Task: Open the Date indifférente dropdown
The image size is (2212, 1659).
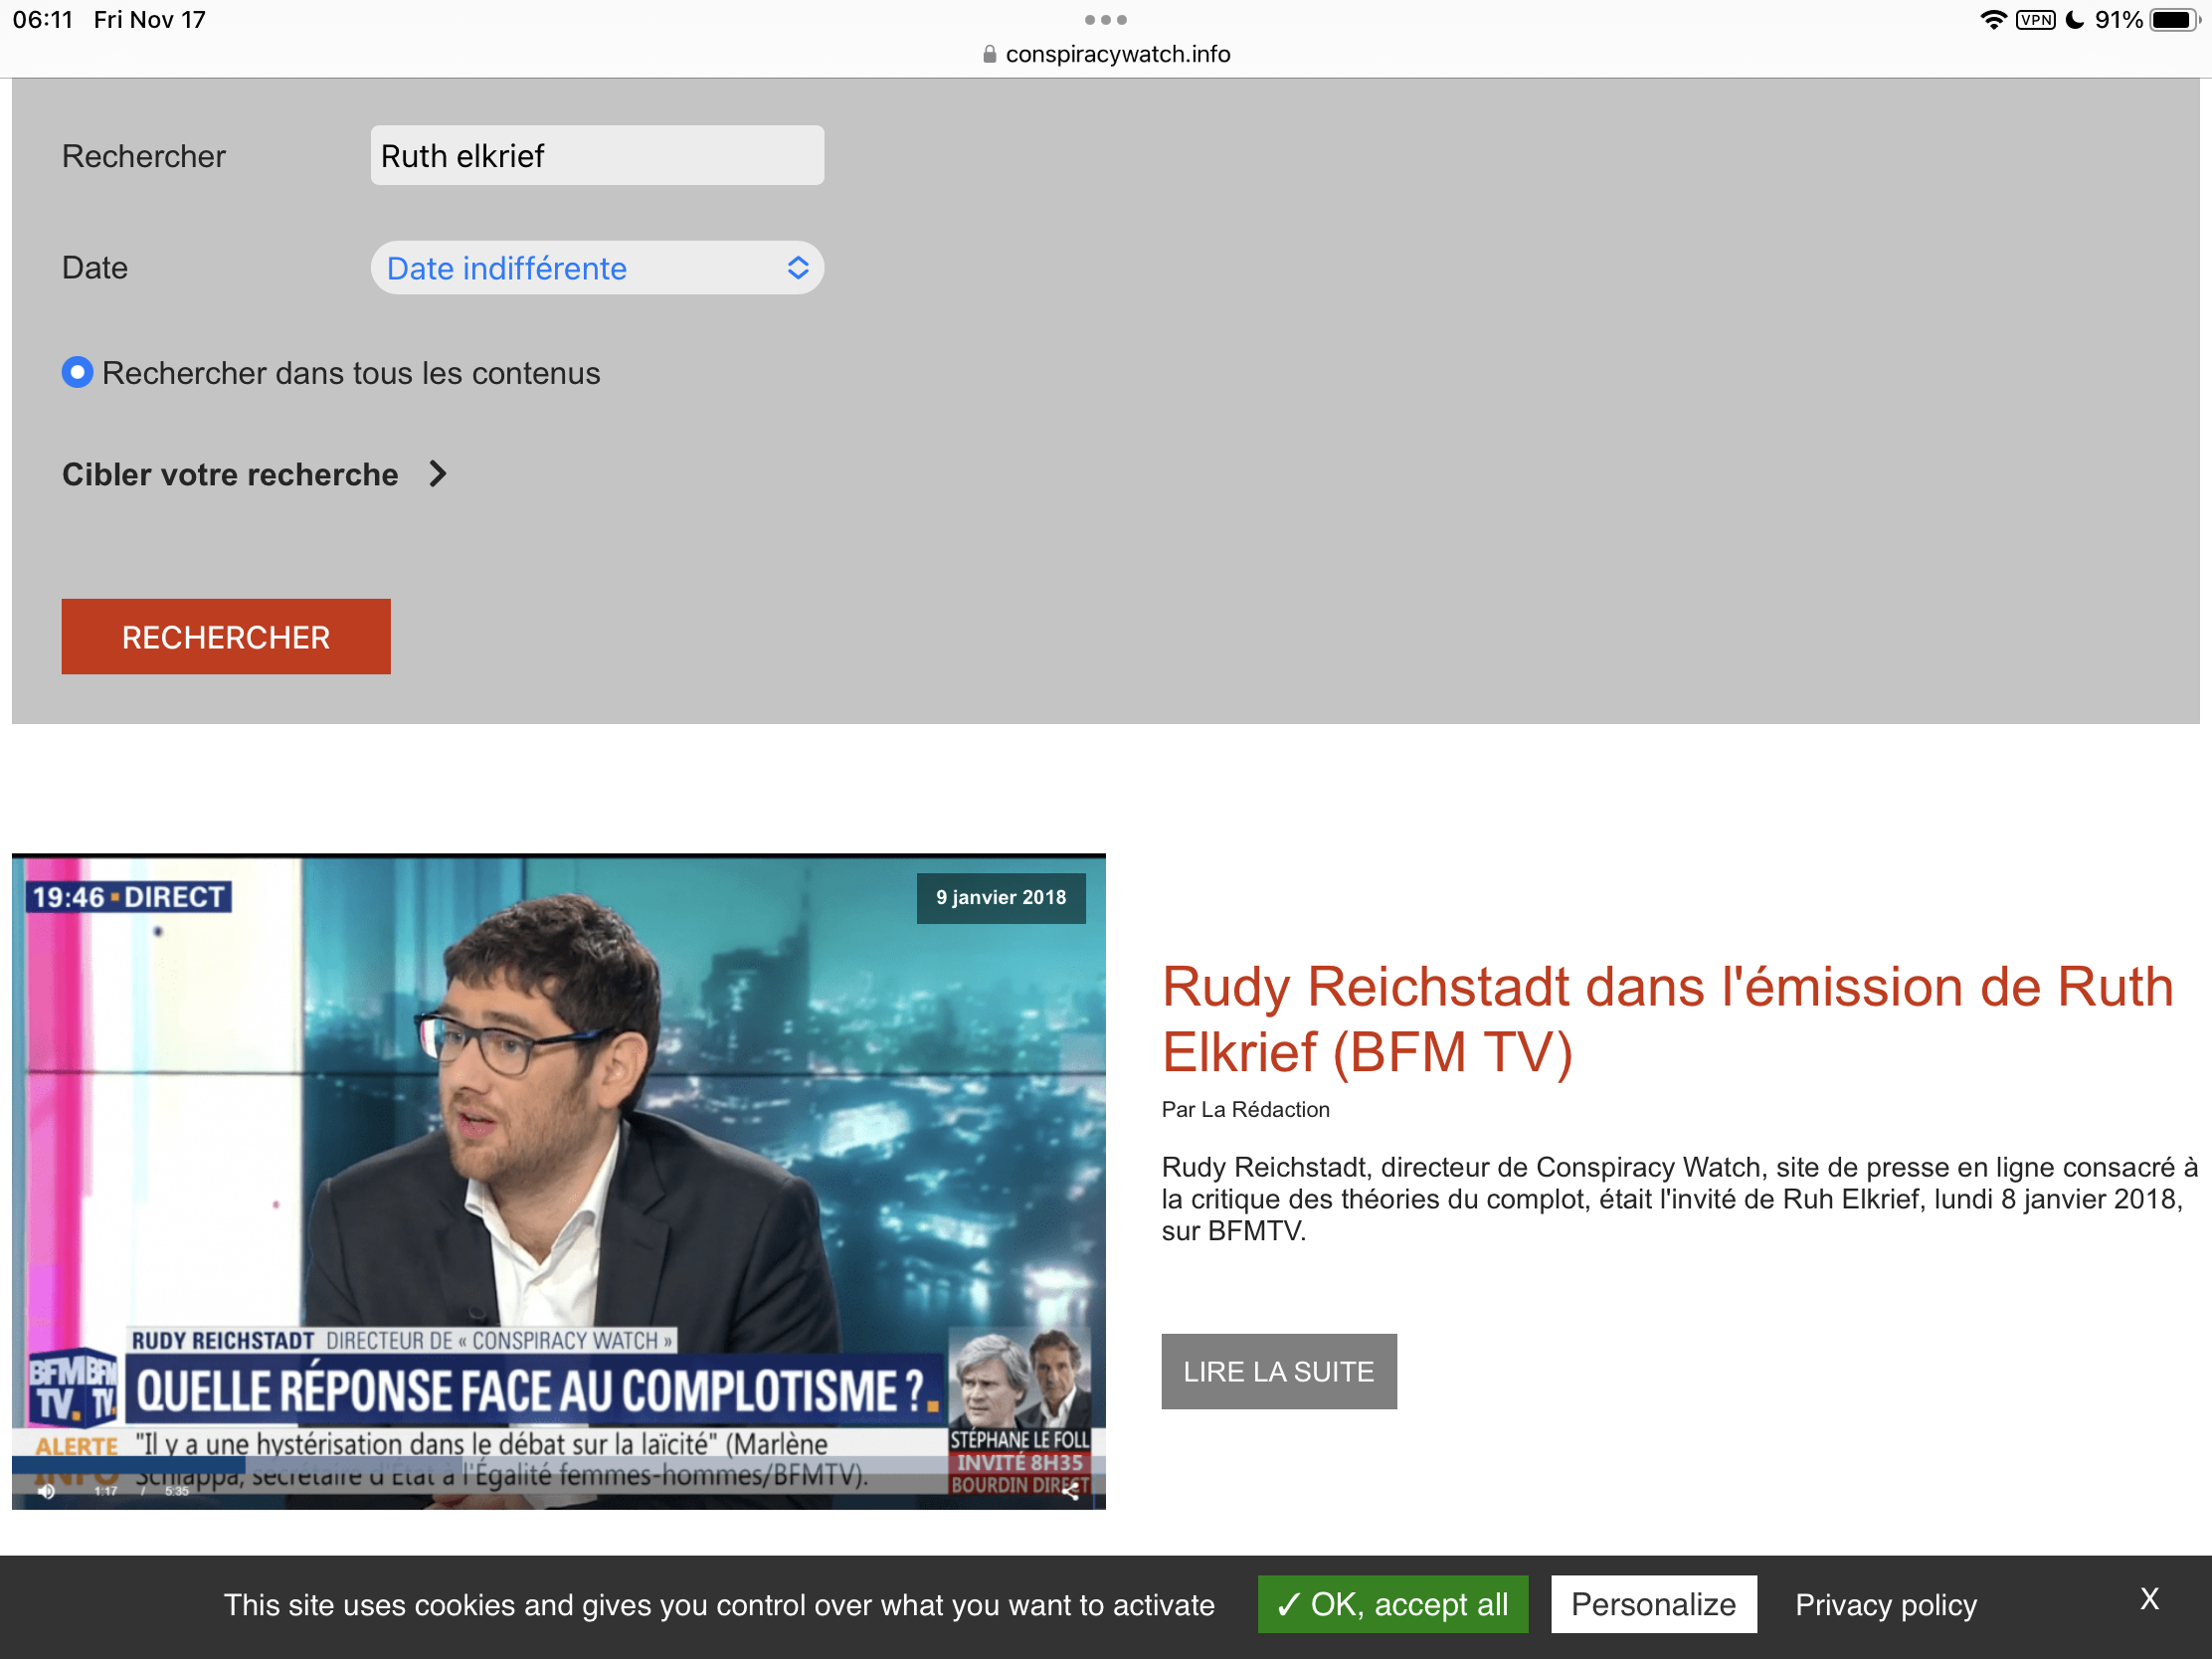Action: 597,268
